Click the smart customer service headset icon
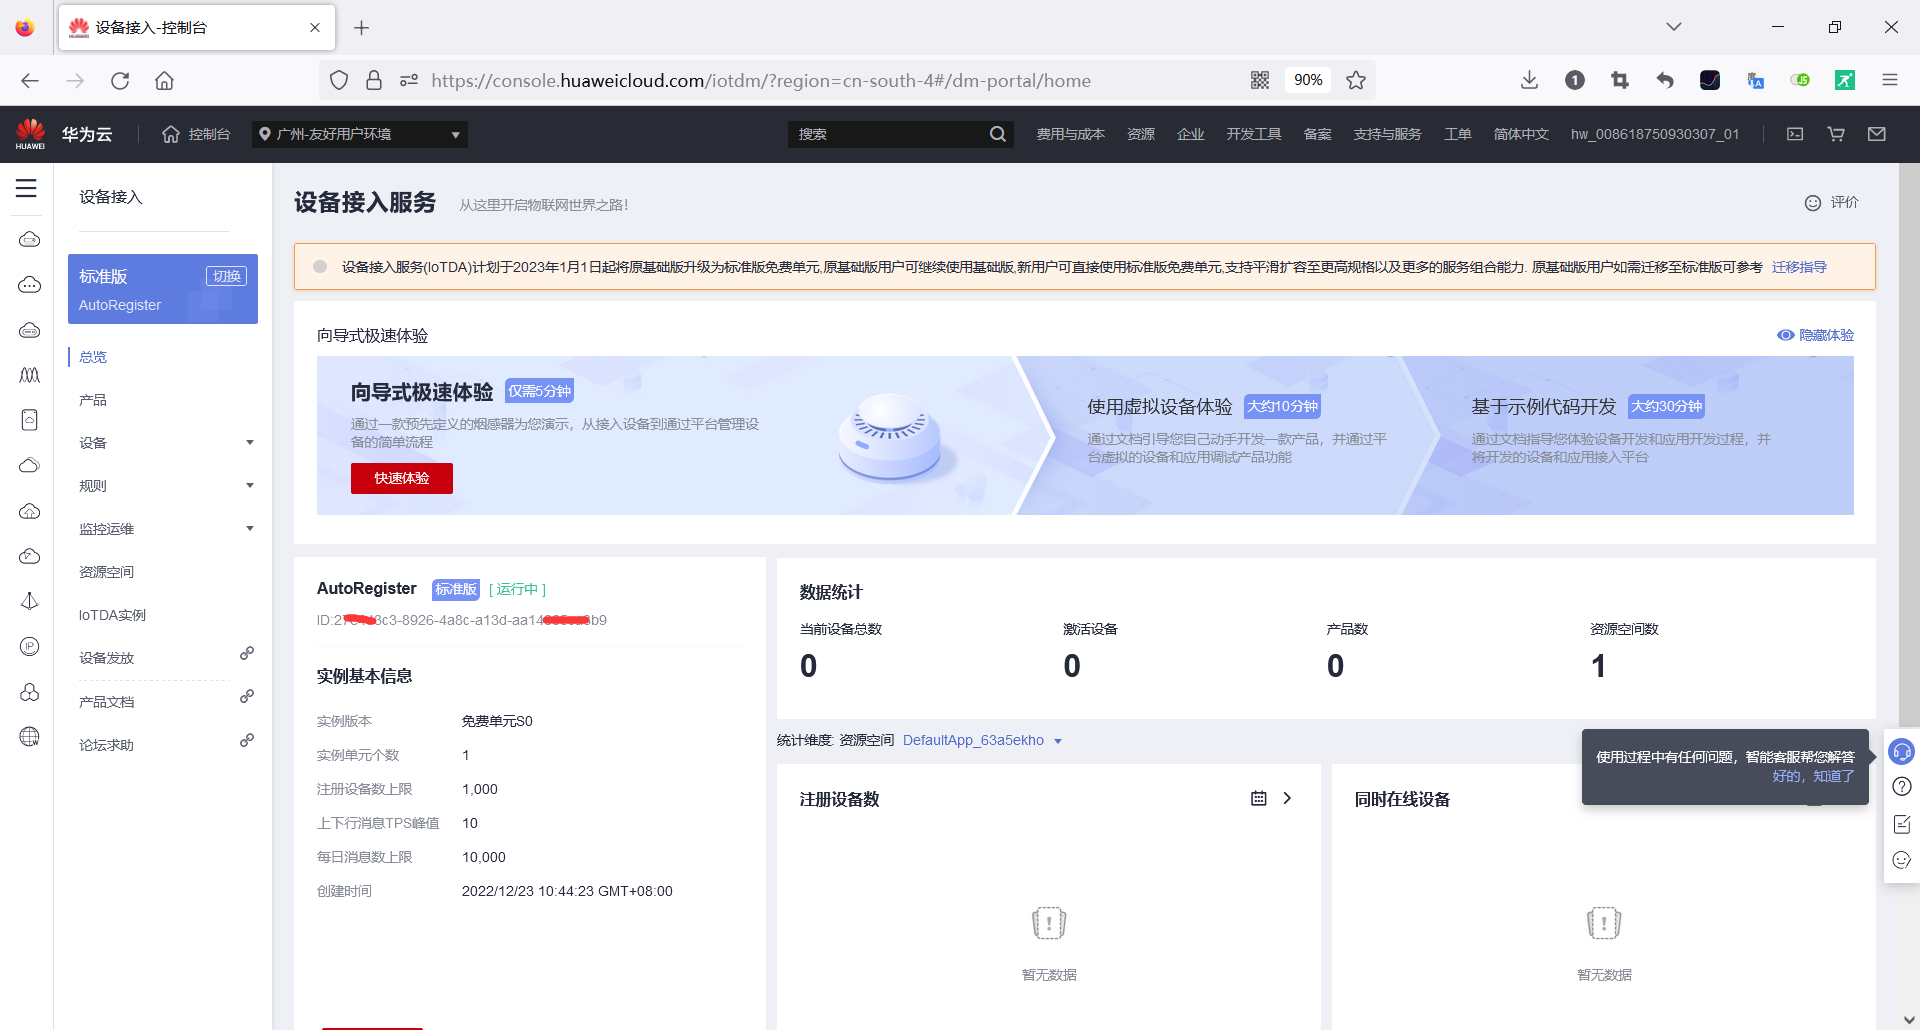The width and height of the screenshot is (1920, 1030). [1901, 751]
